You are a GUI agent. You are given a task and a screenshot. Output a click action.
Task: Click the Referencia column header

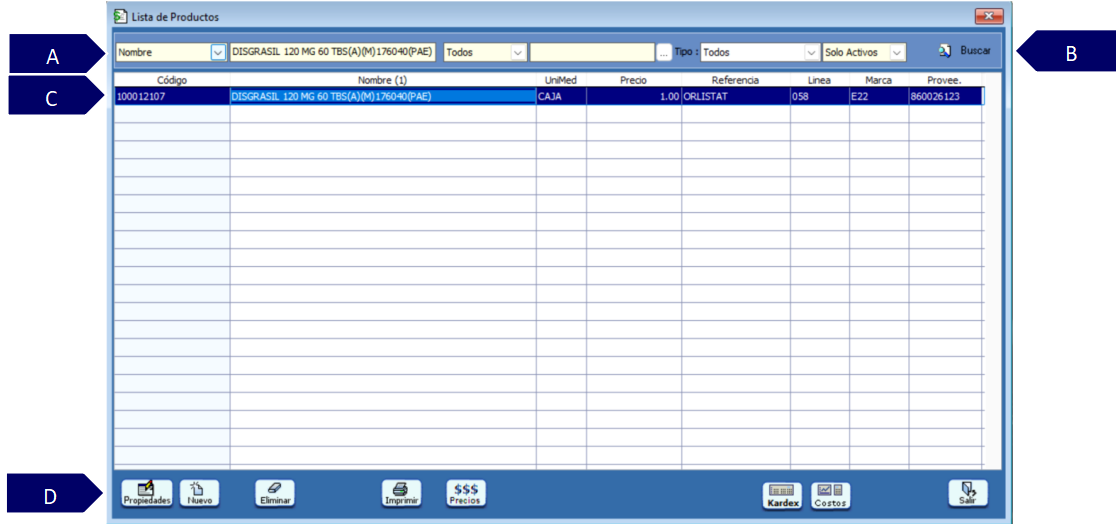click(736, 80)
